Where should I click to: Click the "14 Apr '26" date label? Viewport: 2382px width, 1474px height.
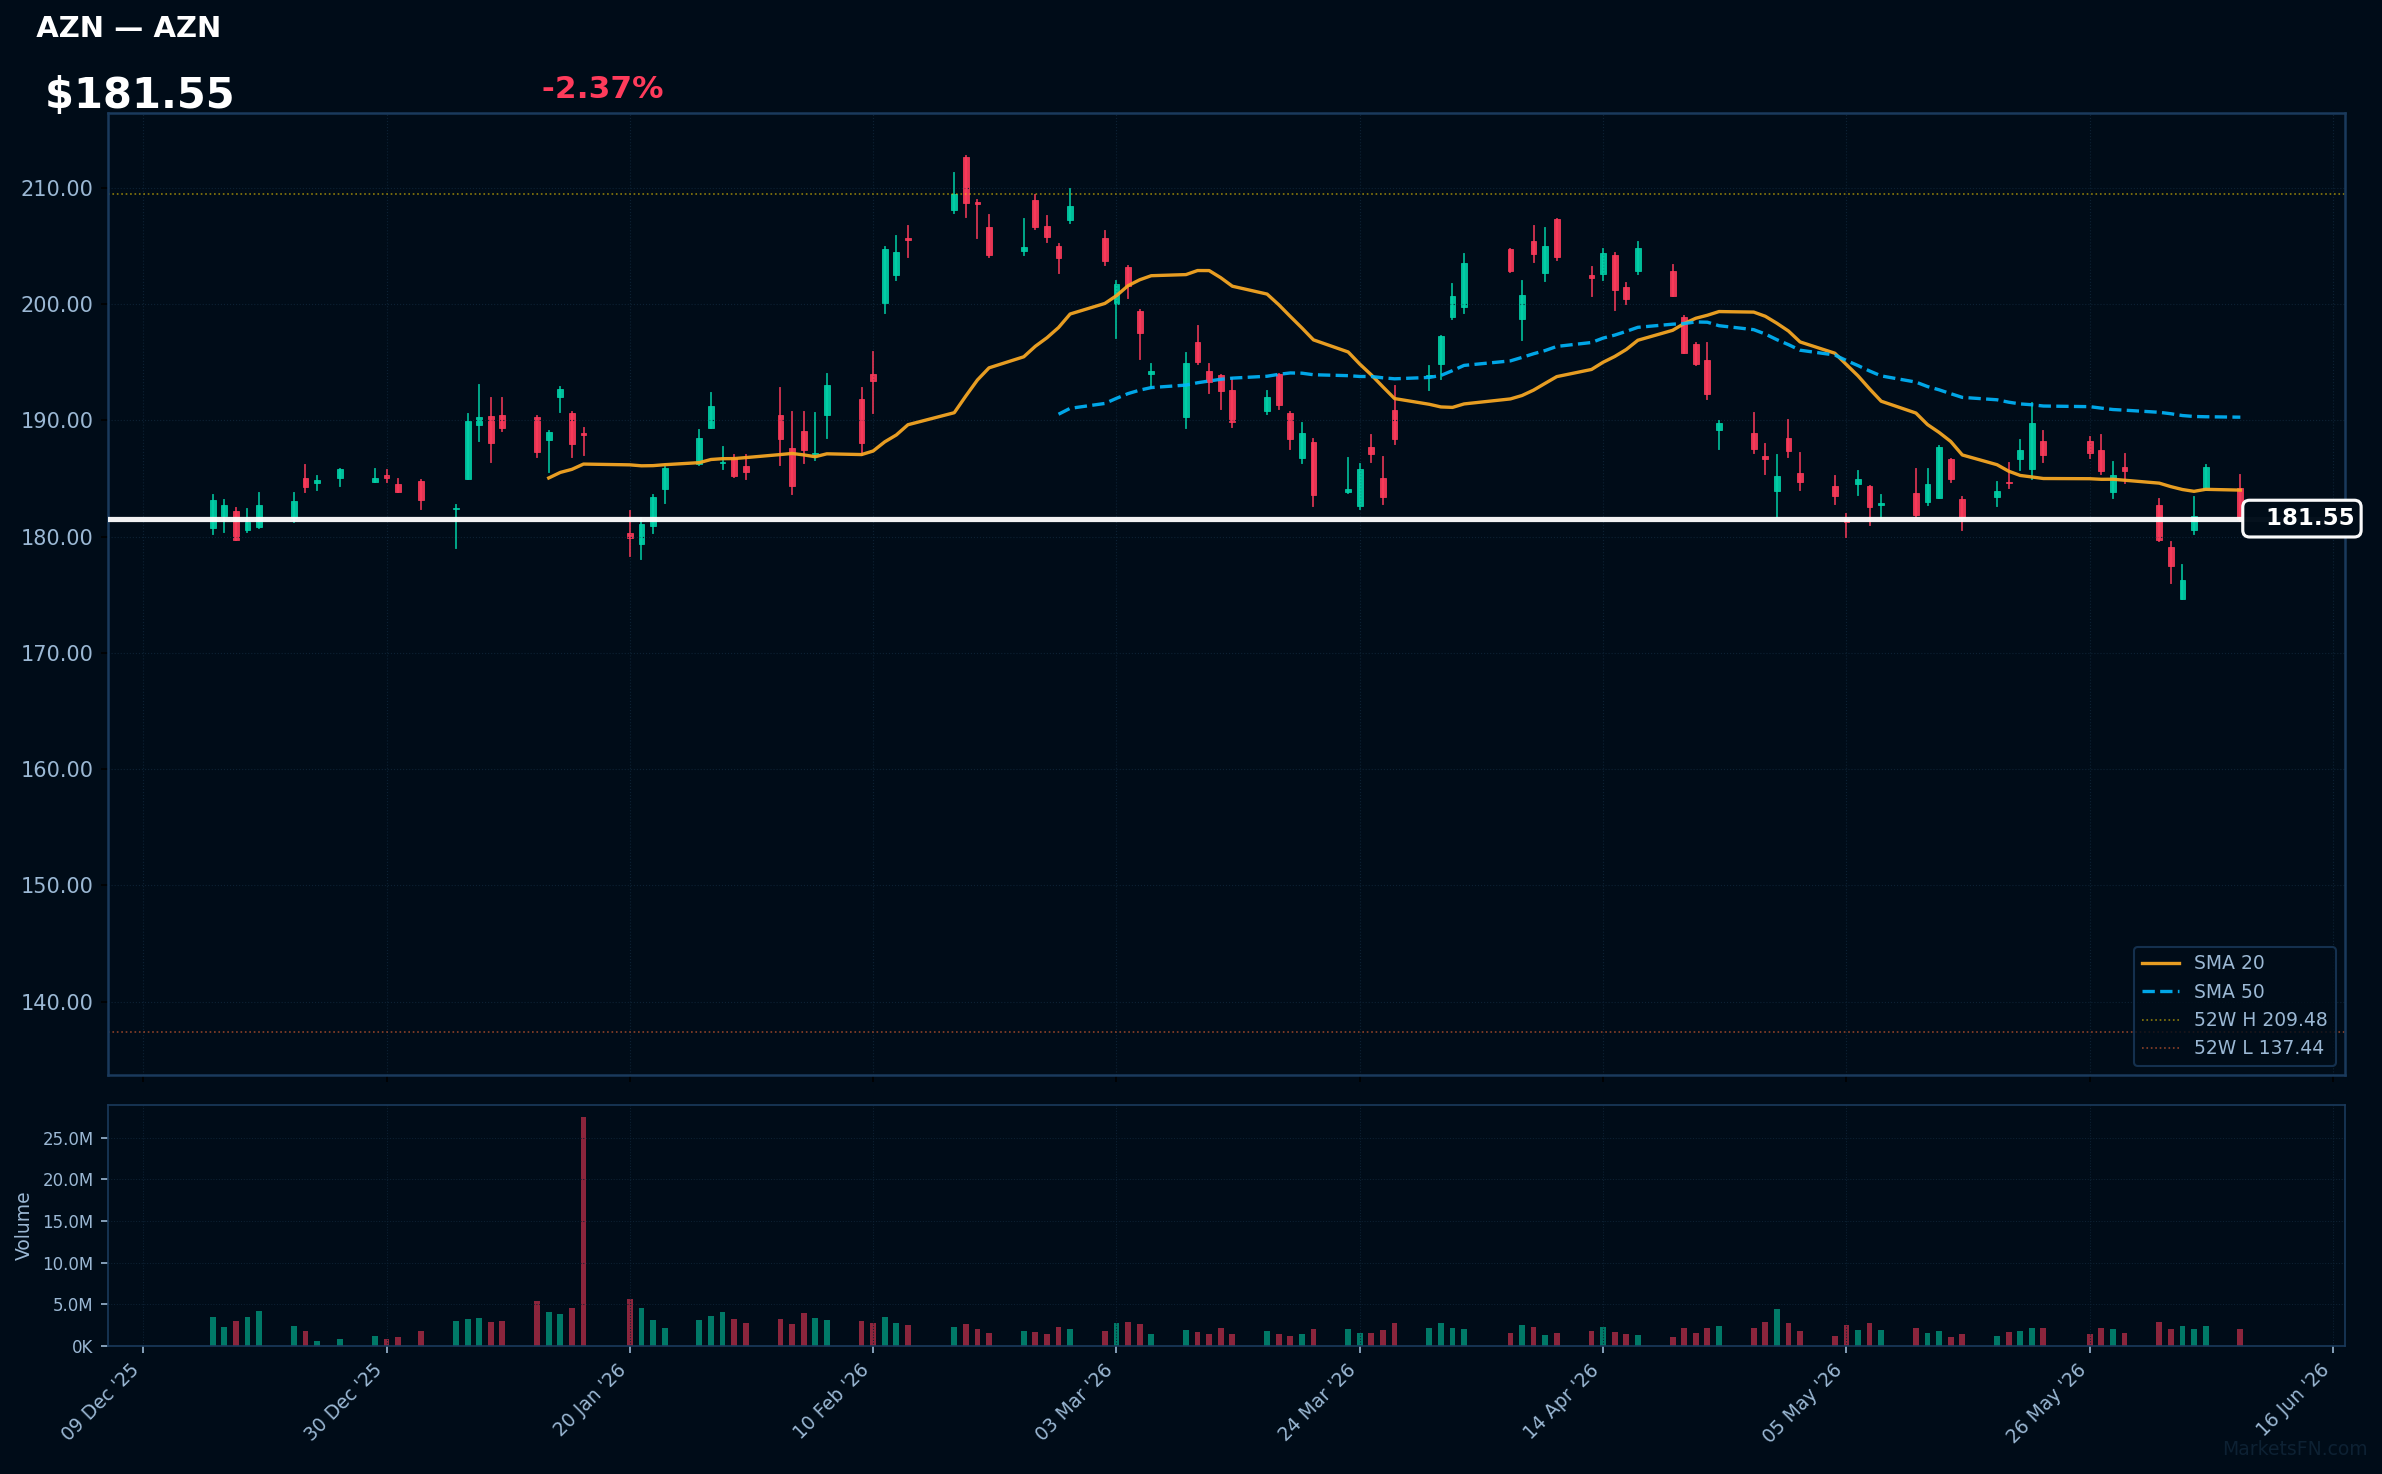coord(1561,1401)
